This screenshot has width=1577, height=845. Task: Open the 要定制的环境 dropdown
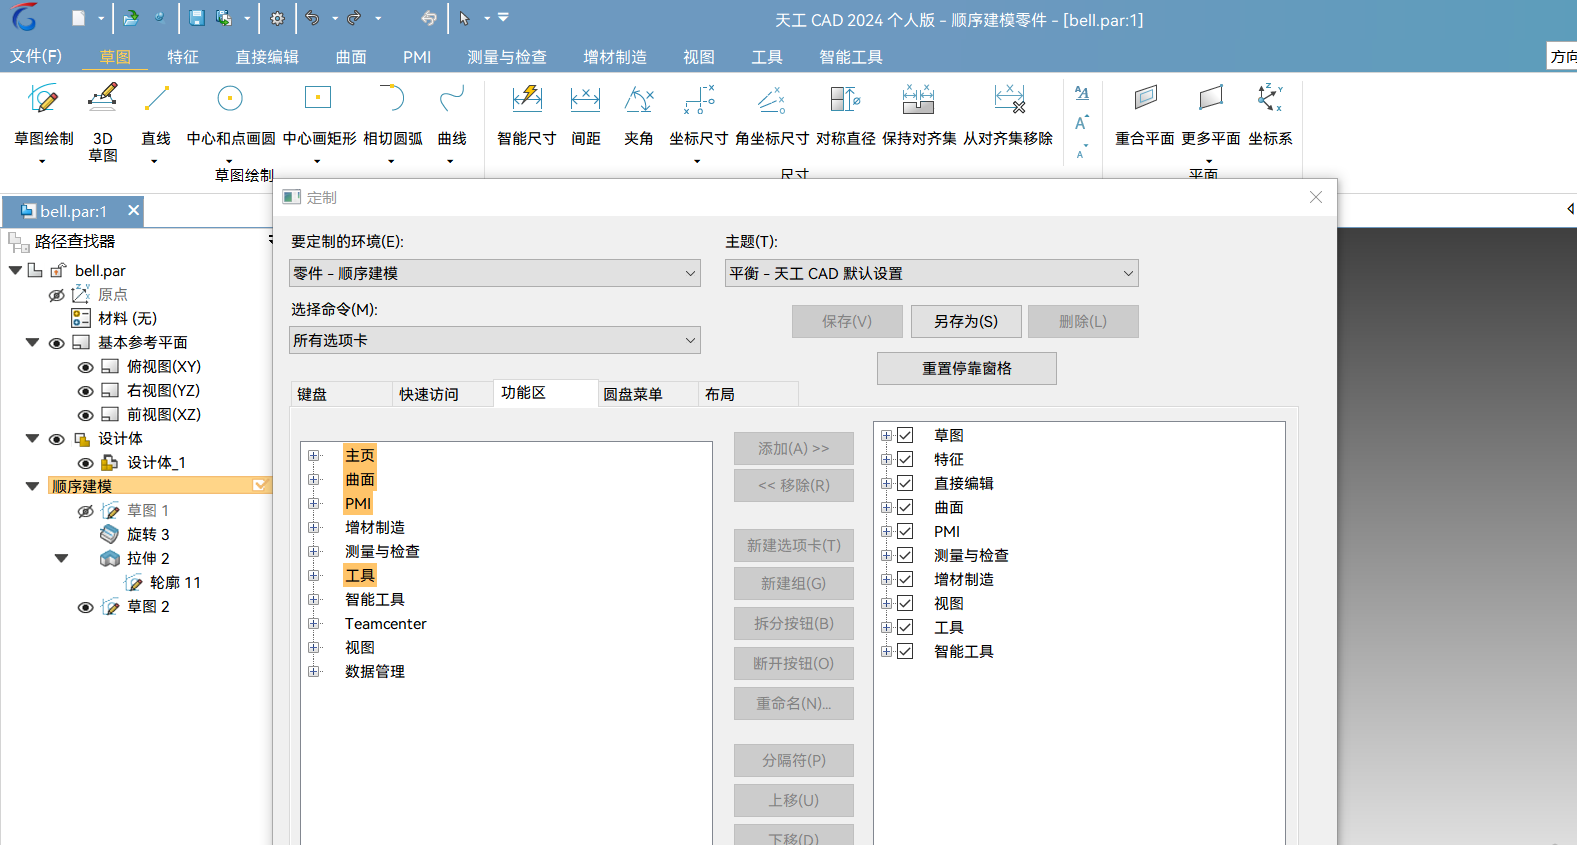(495, 273)
